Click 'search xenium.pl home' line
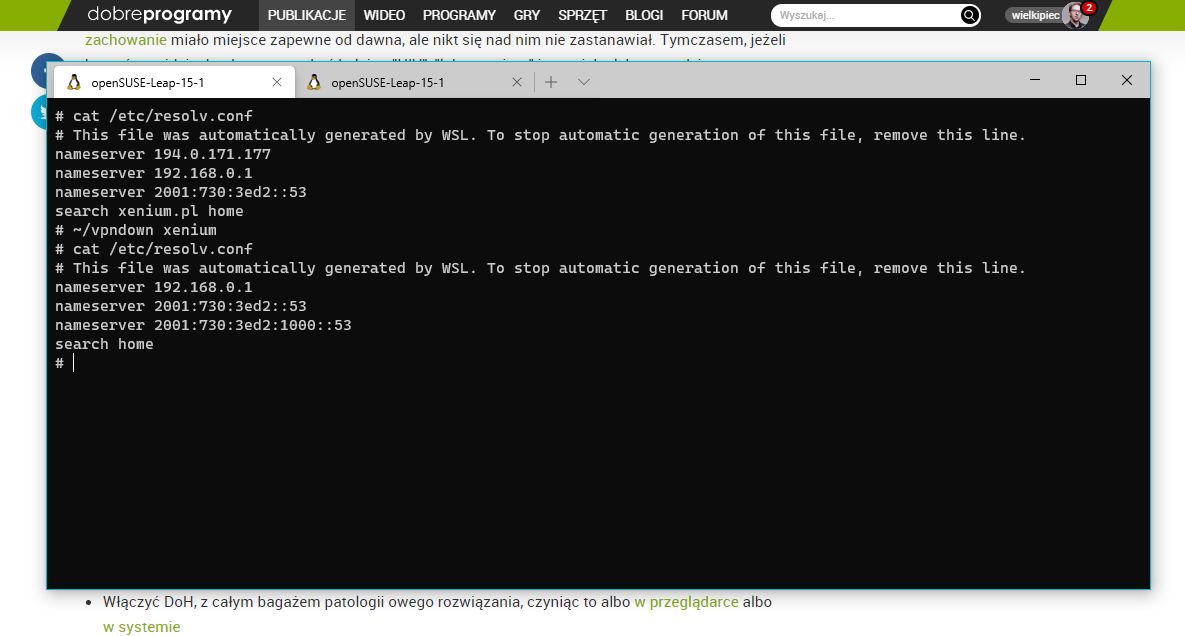 point(149,211)
